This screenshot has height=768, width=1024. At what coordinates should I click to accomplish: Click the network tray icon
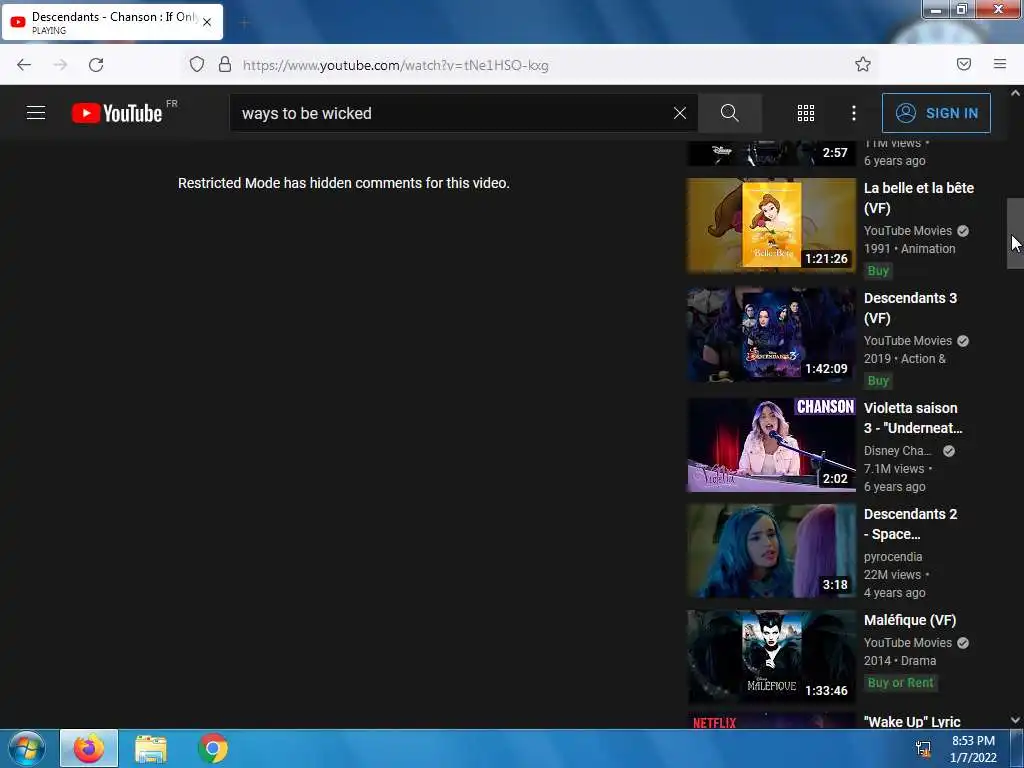[x=923, y=748]
